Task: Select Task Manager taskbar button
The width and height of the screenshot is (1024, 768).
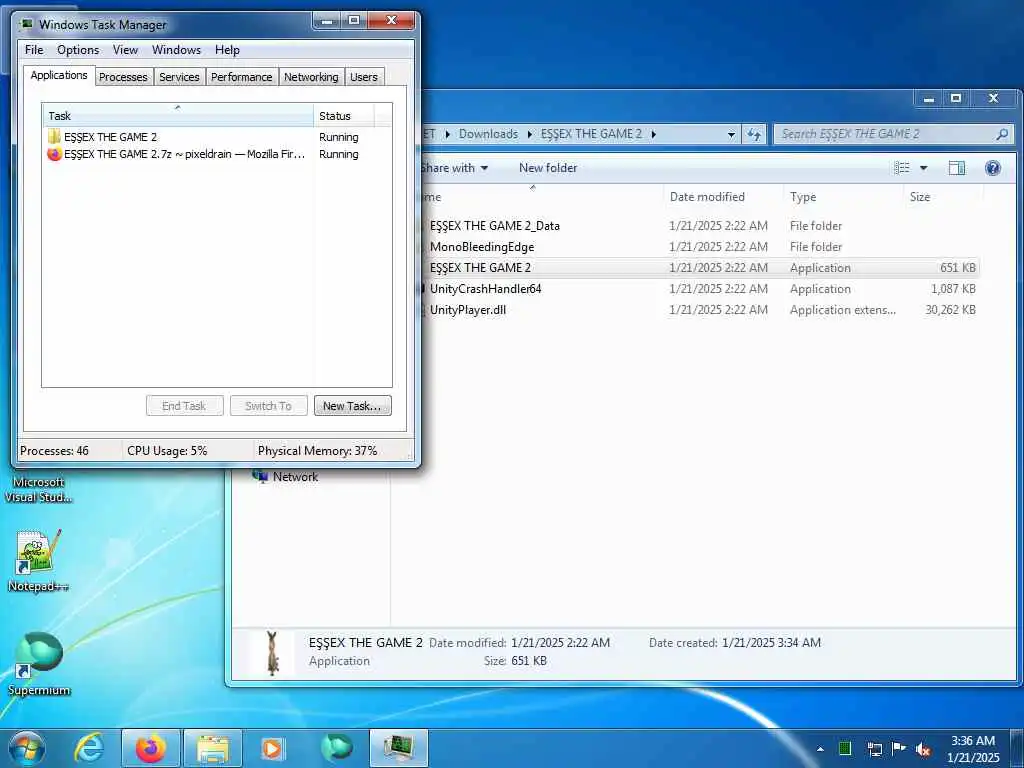Action: pyautogui.click(x=399, y=749)
